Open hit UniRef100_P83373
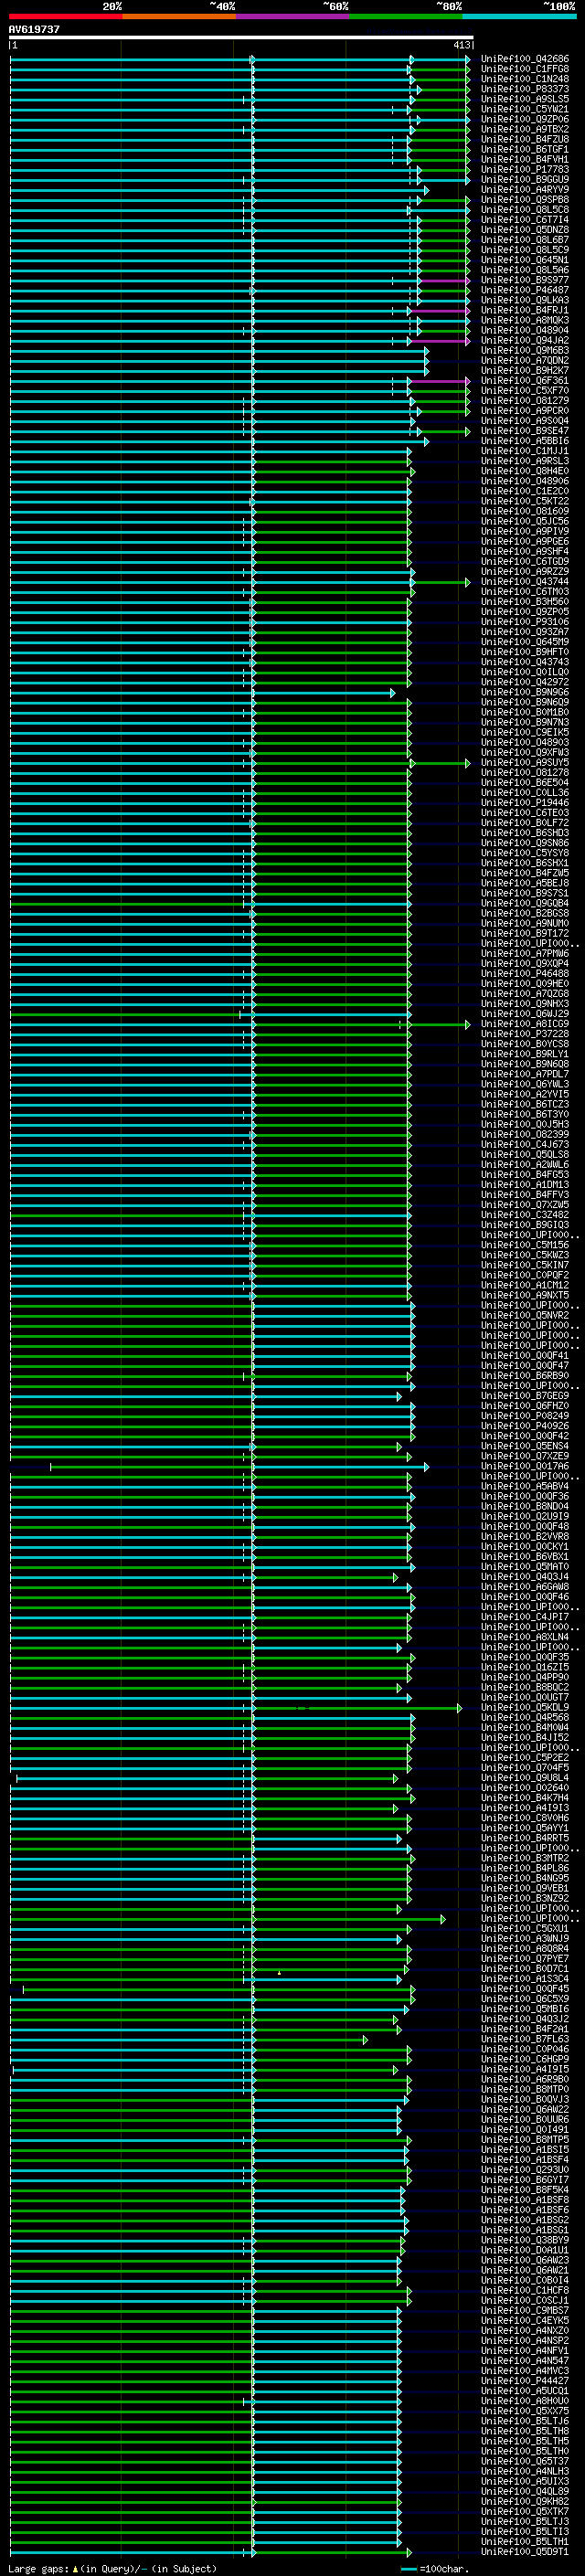This screenshot has width=585, height=2576. 525,89
